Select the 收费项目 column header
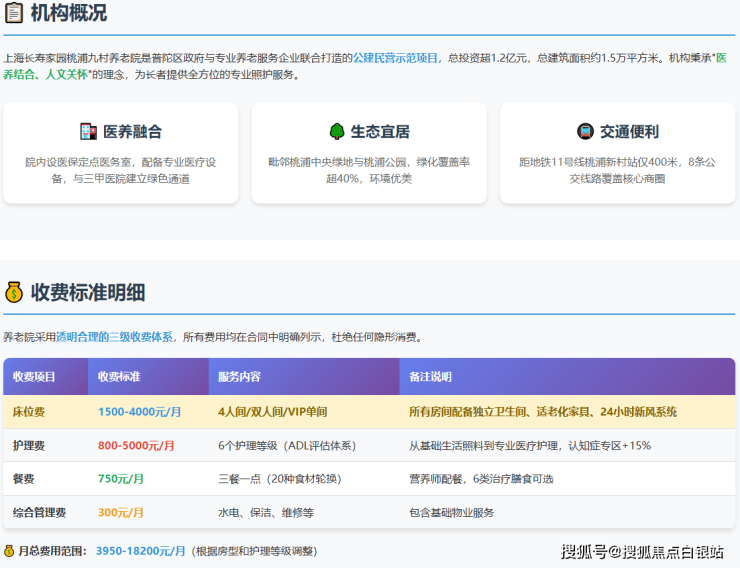This screenshot has height=568, width=740. 35,377
